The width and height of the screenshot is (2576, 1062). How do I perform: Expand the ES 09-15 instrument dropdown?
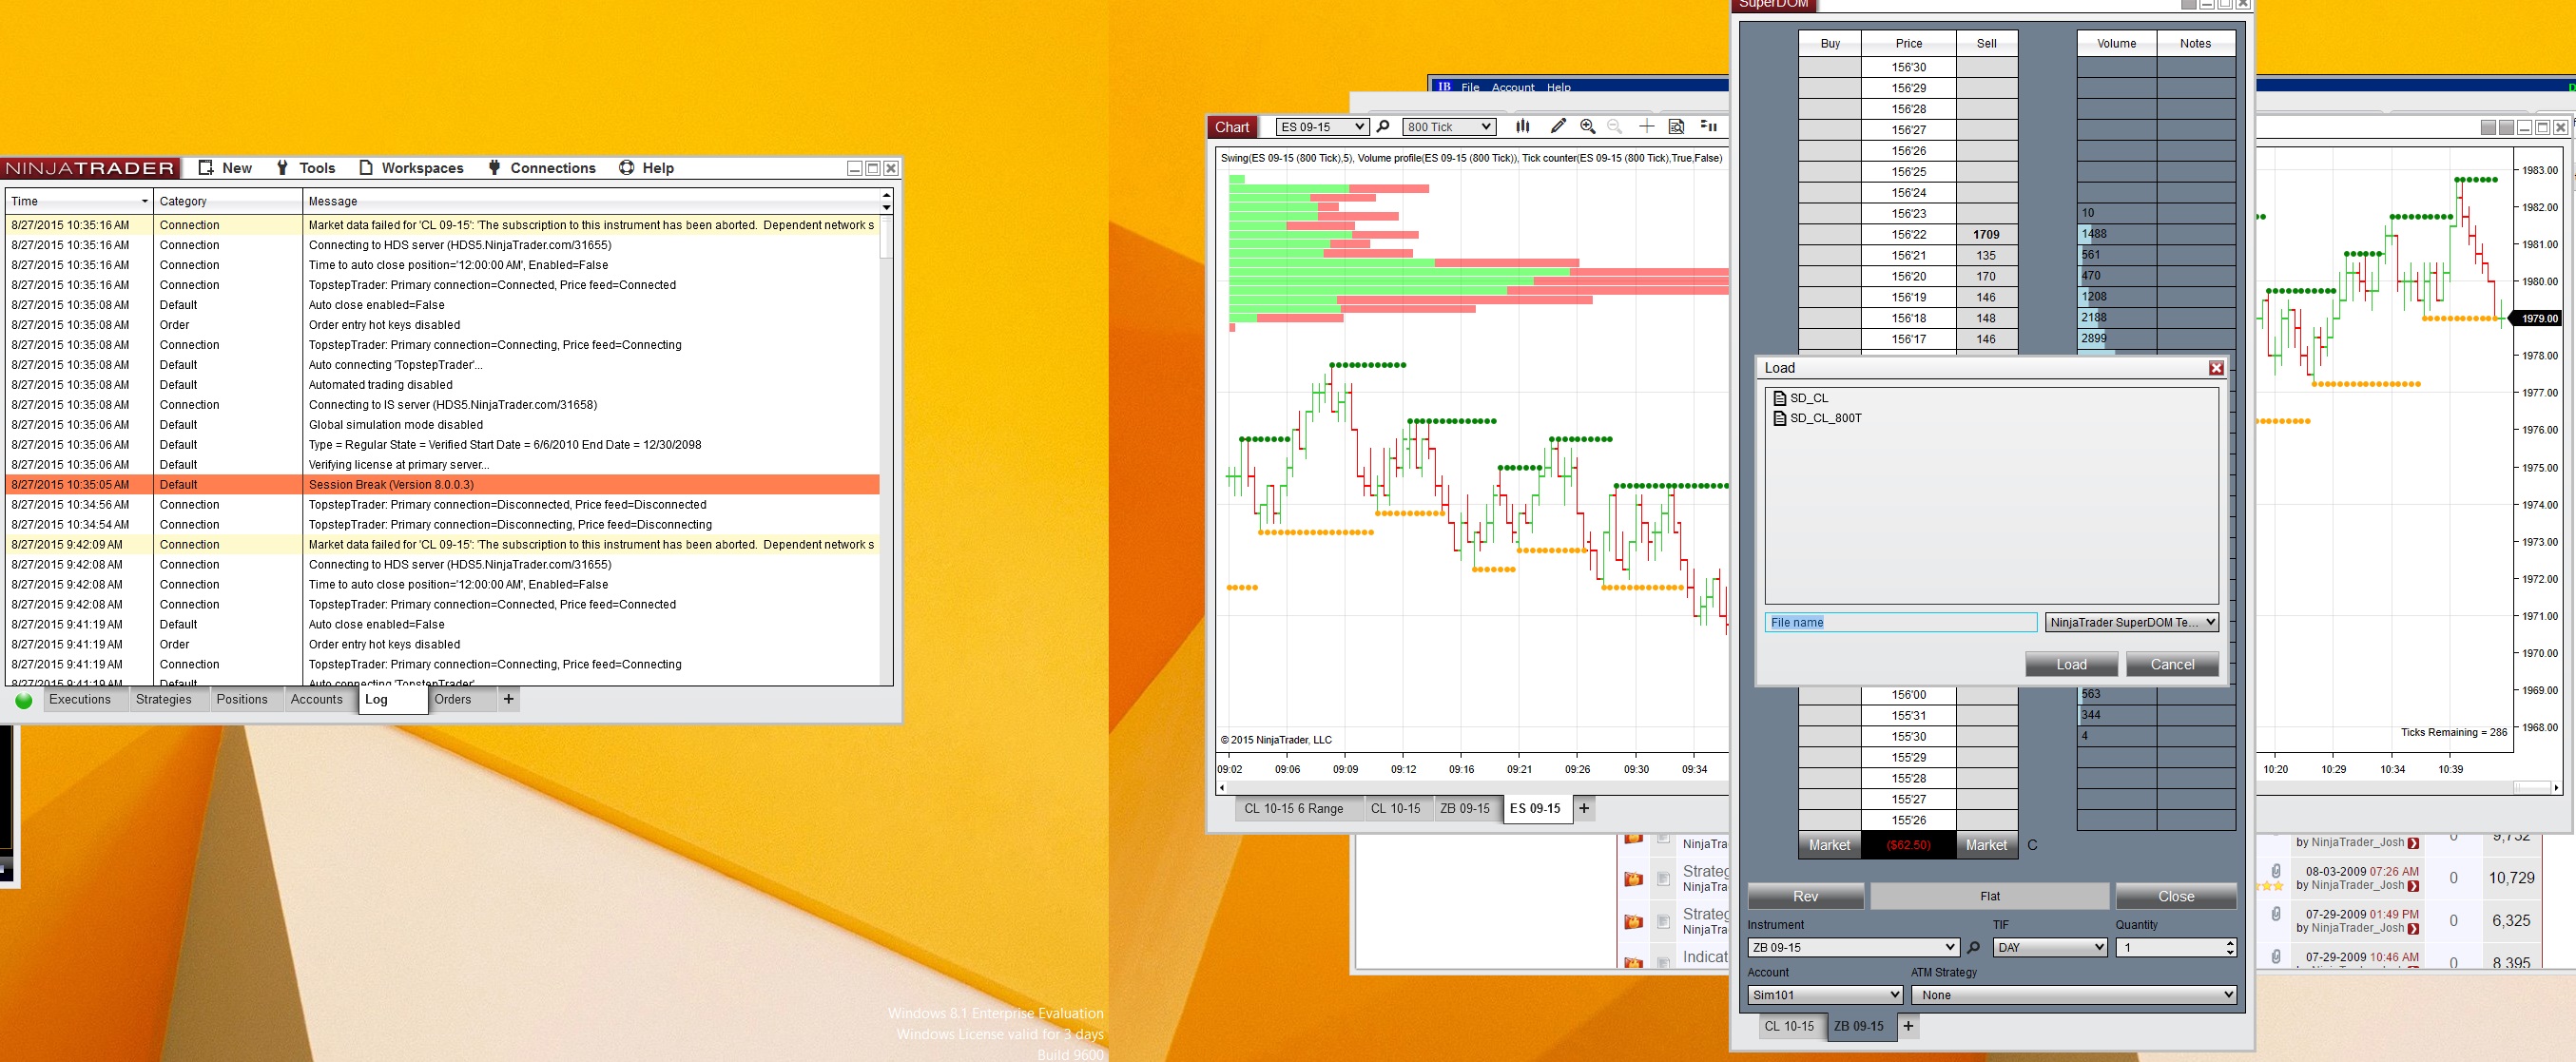pyautogui.click(x=1358, y=127)
